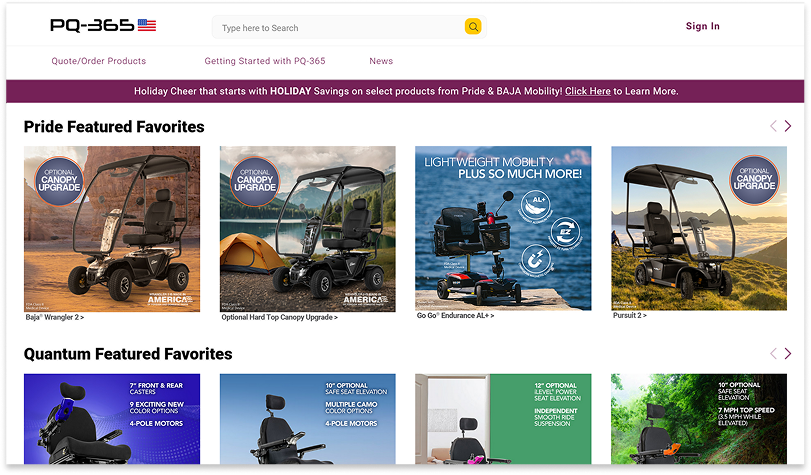Screen dimensions: 811x475
Task: Click the Click Here holiday savings link
Action: click(588, 91)
